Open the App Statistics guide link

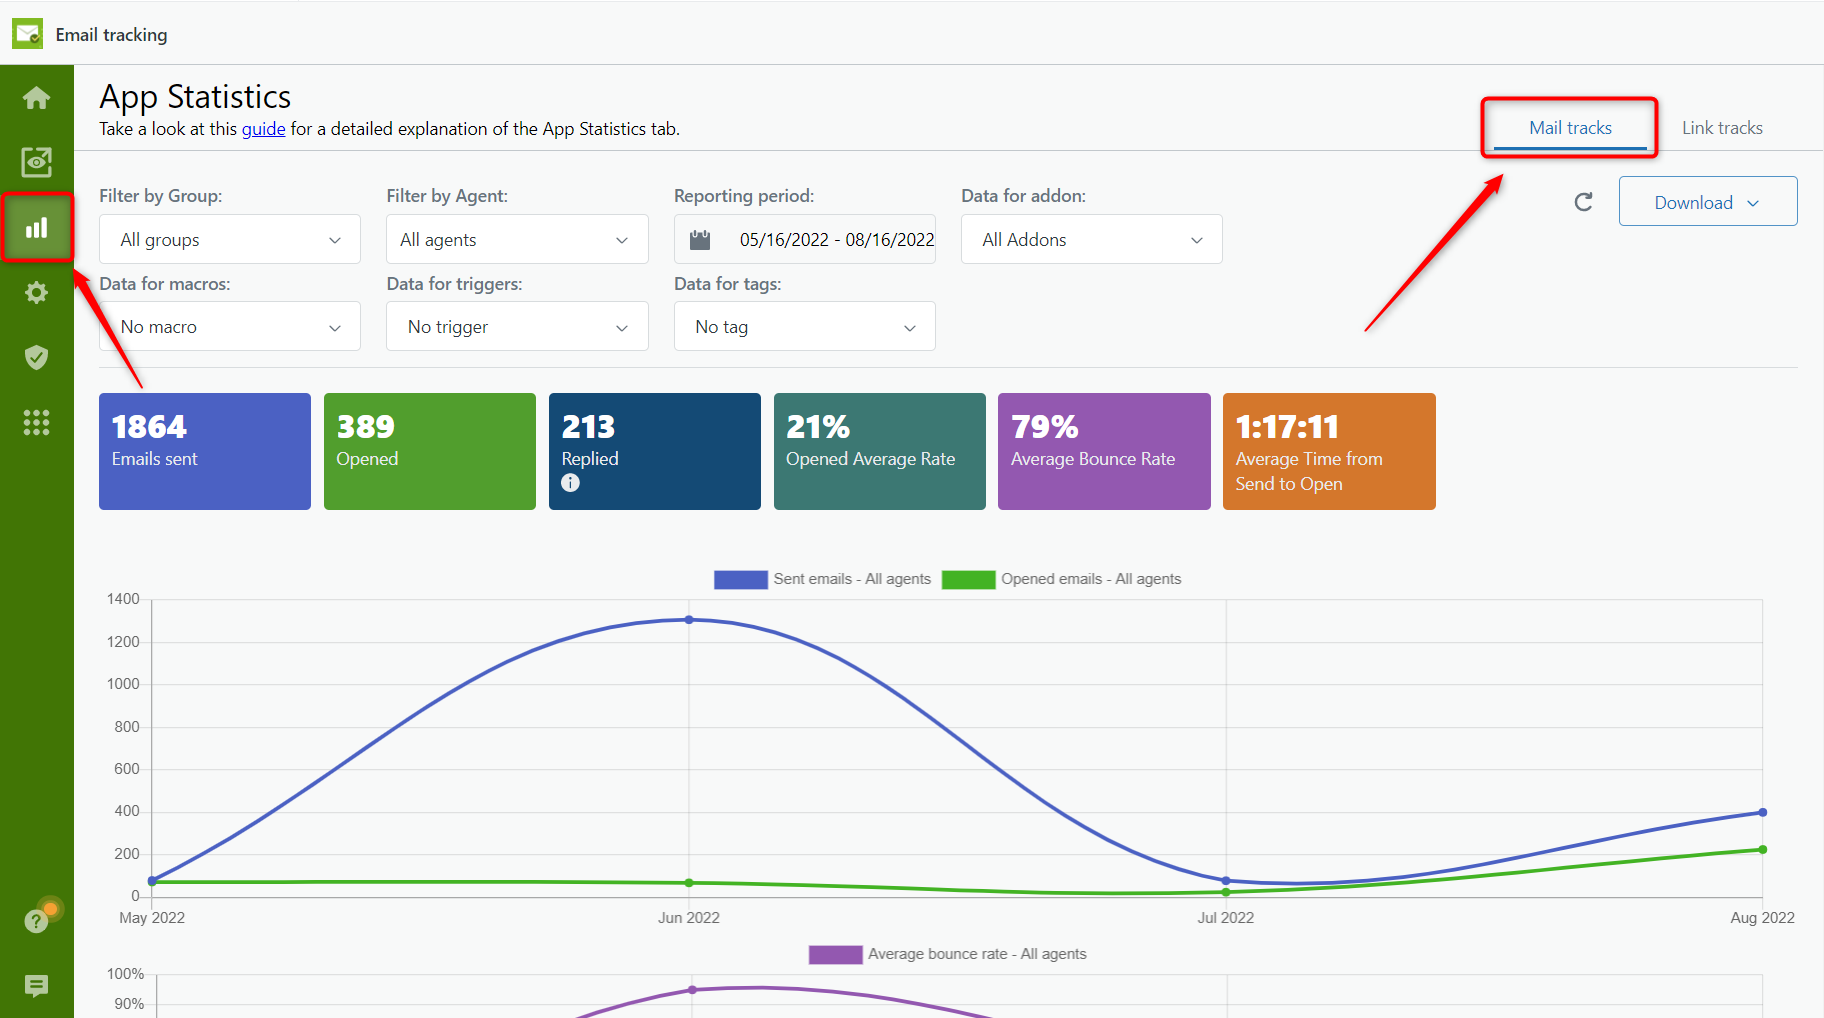(x=263, y=128)
